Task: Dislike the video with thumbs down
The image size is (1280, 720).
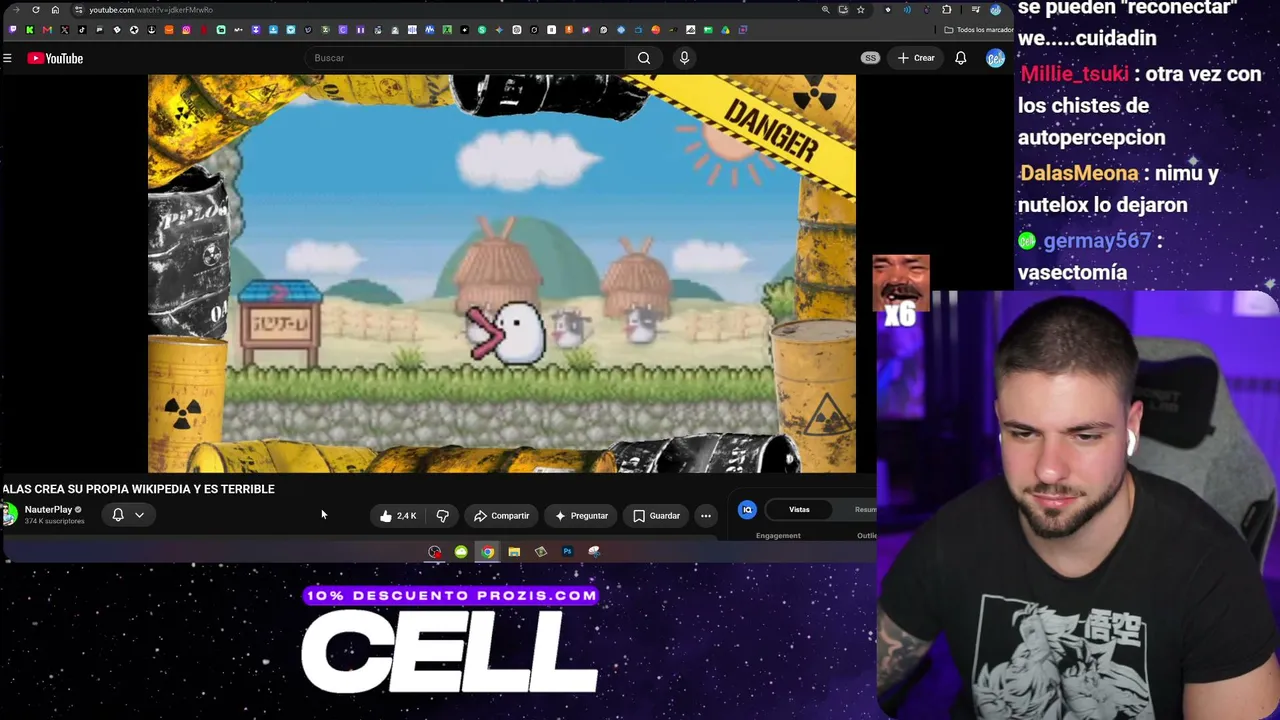Action: point(442,516)
